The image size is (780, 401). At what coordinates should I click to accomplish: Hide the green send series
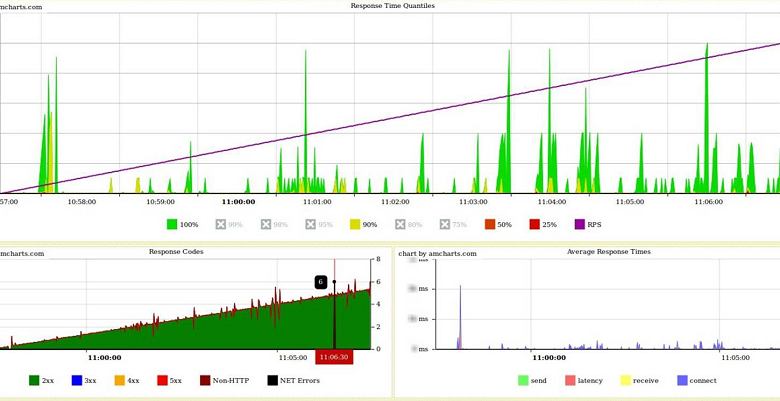(523, 380)
